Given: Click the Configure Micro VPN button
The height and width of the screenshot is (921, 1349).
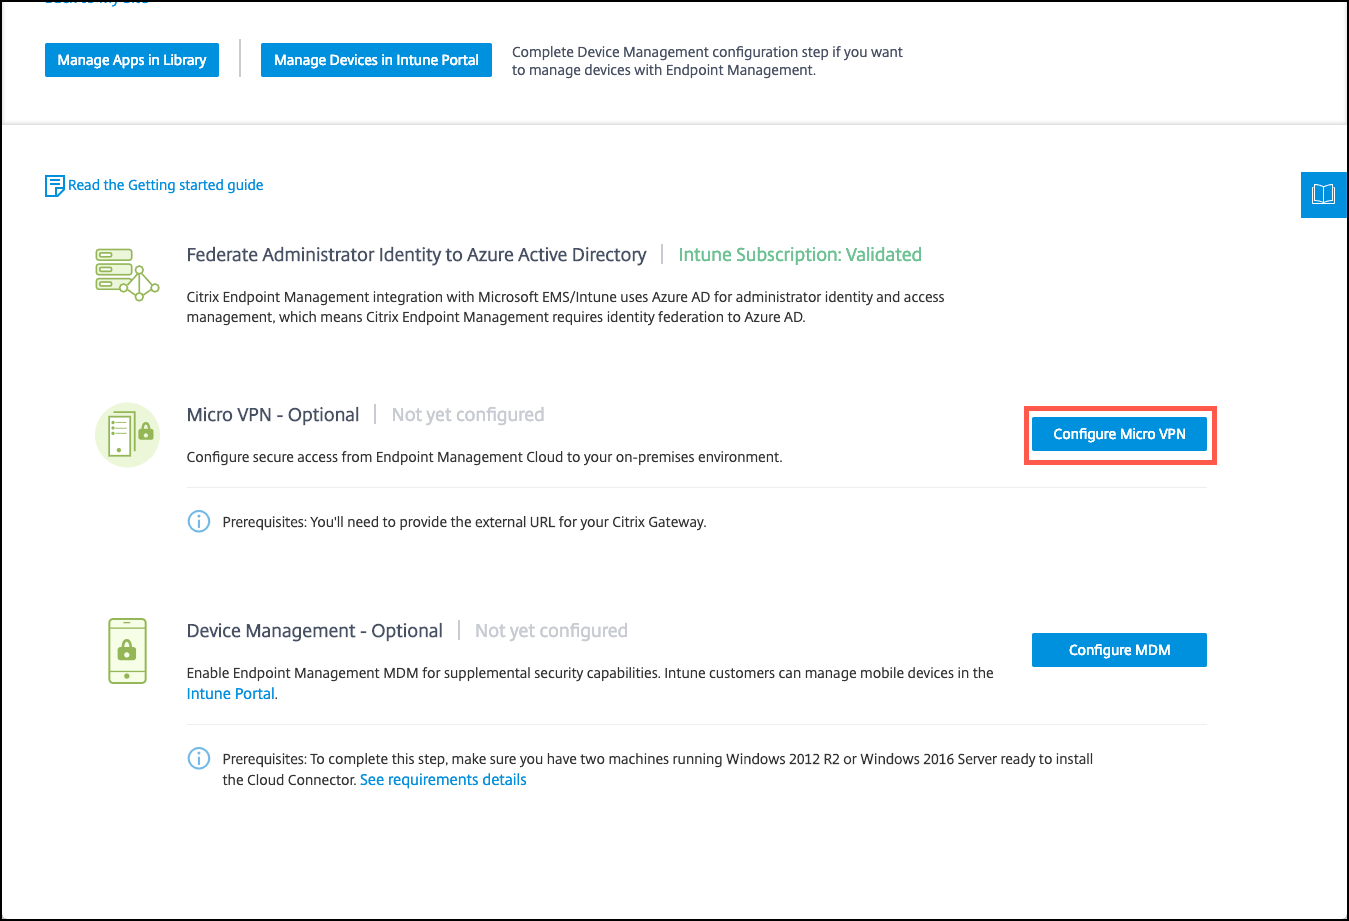Looking at the screenshot, I should pos(1119,434).
